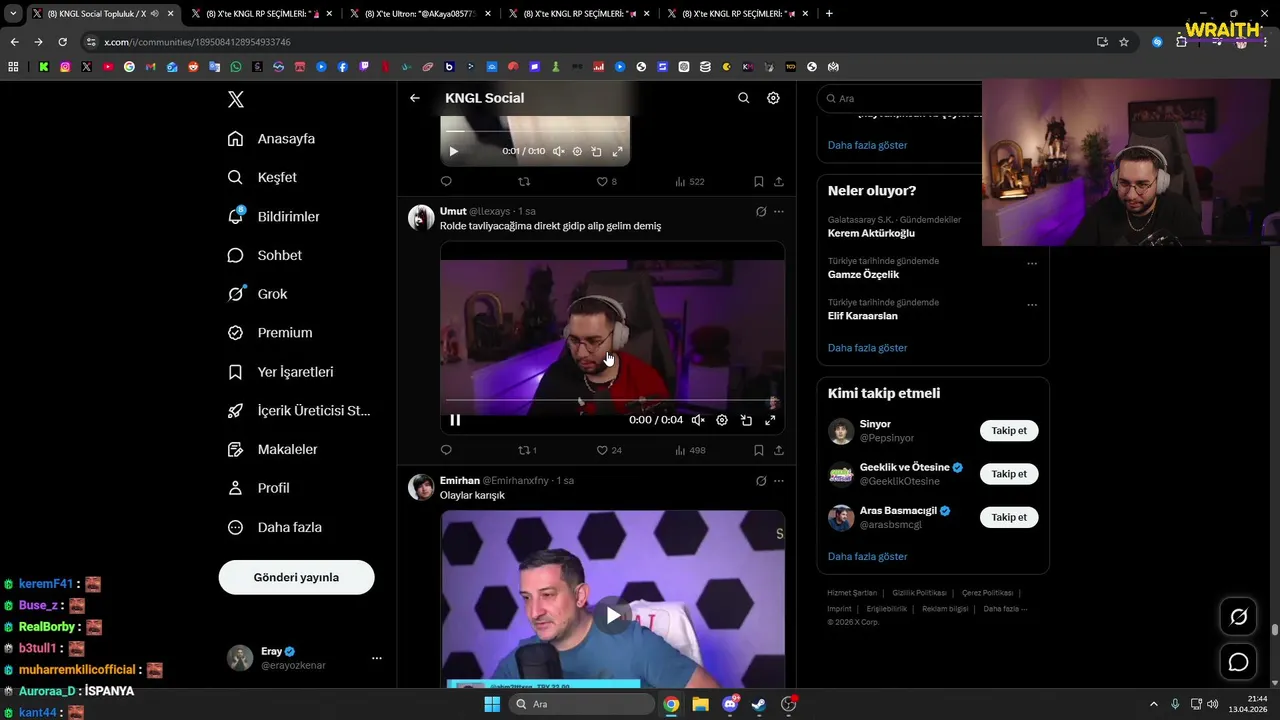Like the top post with 8 likes
1280x720 pixels.
(606, 181)
